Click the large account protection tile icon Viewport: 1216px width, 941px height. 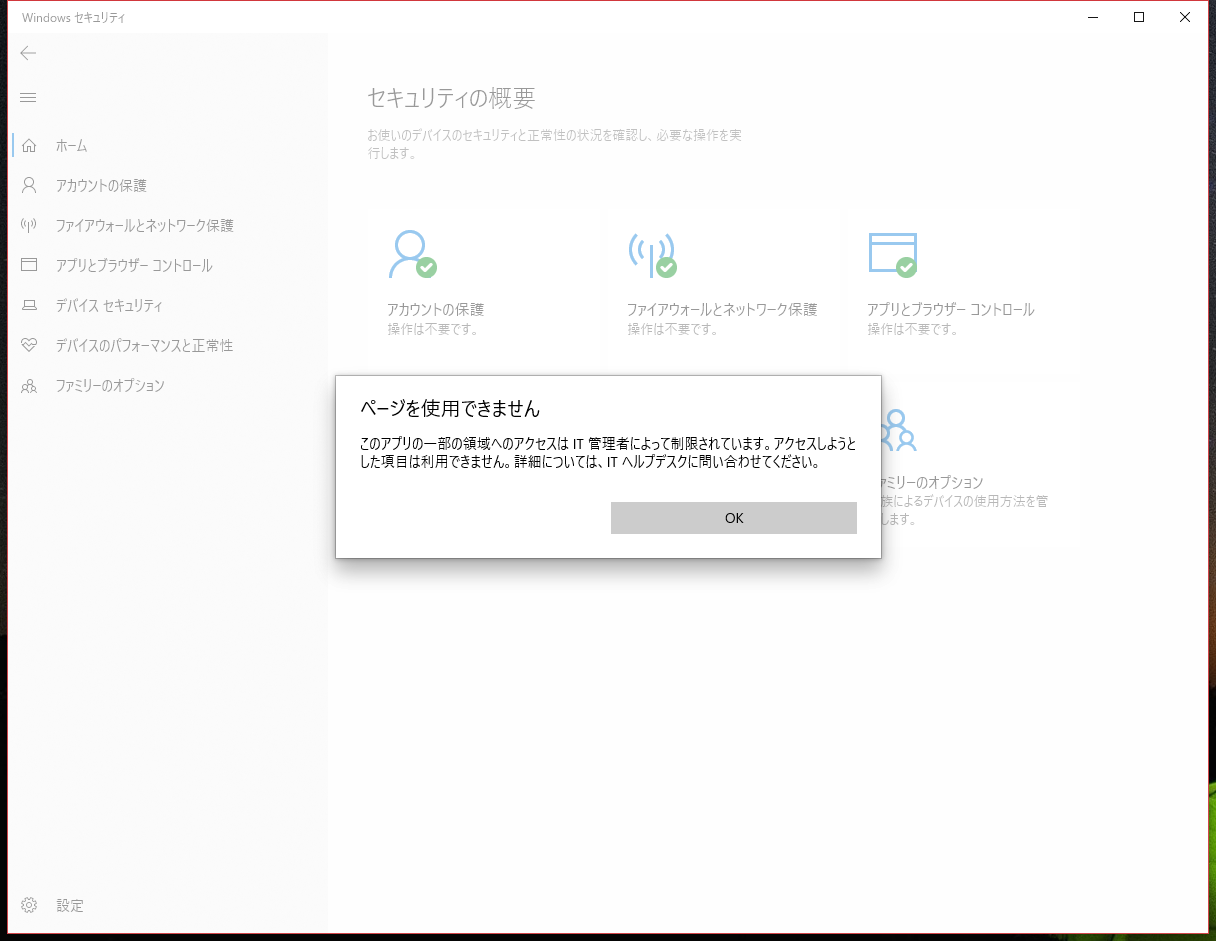[x=412, y=255]
